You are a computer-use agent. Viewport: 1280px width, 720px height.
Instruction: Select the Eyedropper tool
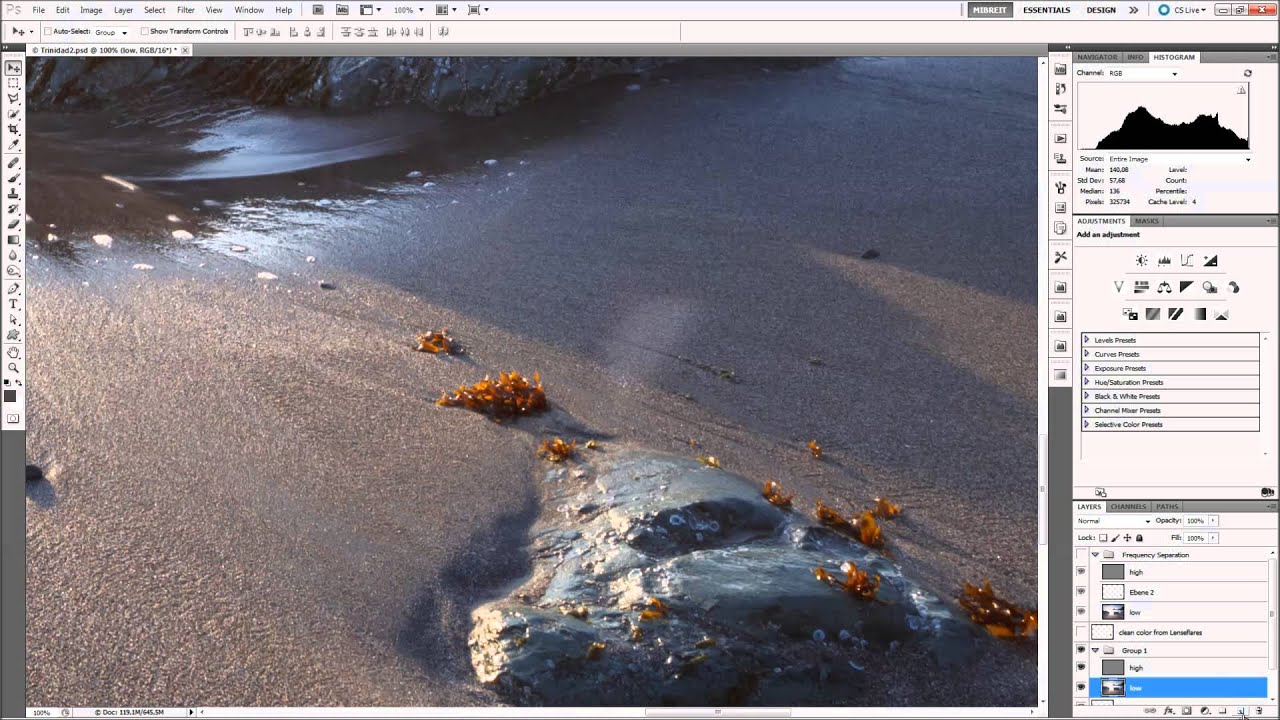(x=14, y=145)
